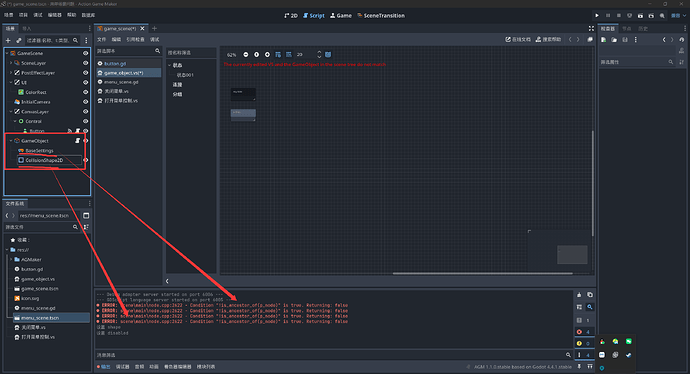Reset the visual script graph zoom

click(257, 55)
